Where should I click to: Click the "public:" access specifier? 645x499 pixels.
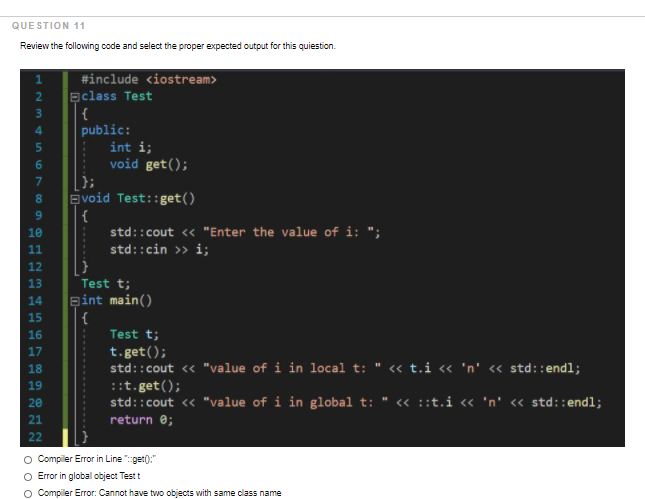pyautogui.click(x=106, y=130)
